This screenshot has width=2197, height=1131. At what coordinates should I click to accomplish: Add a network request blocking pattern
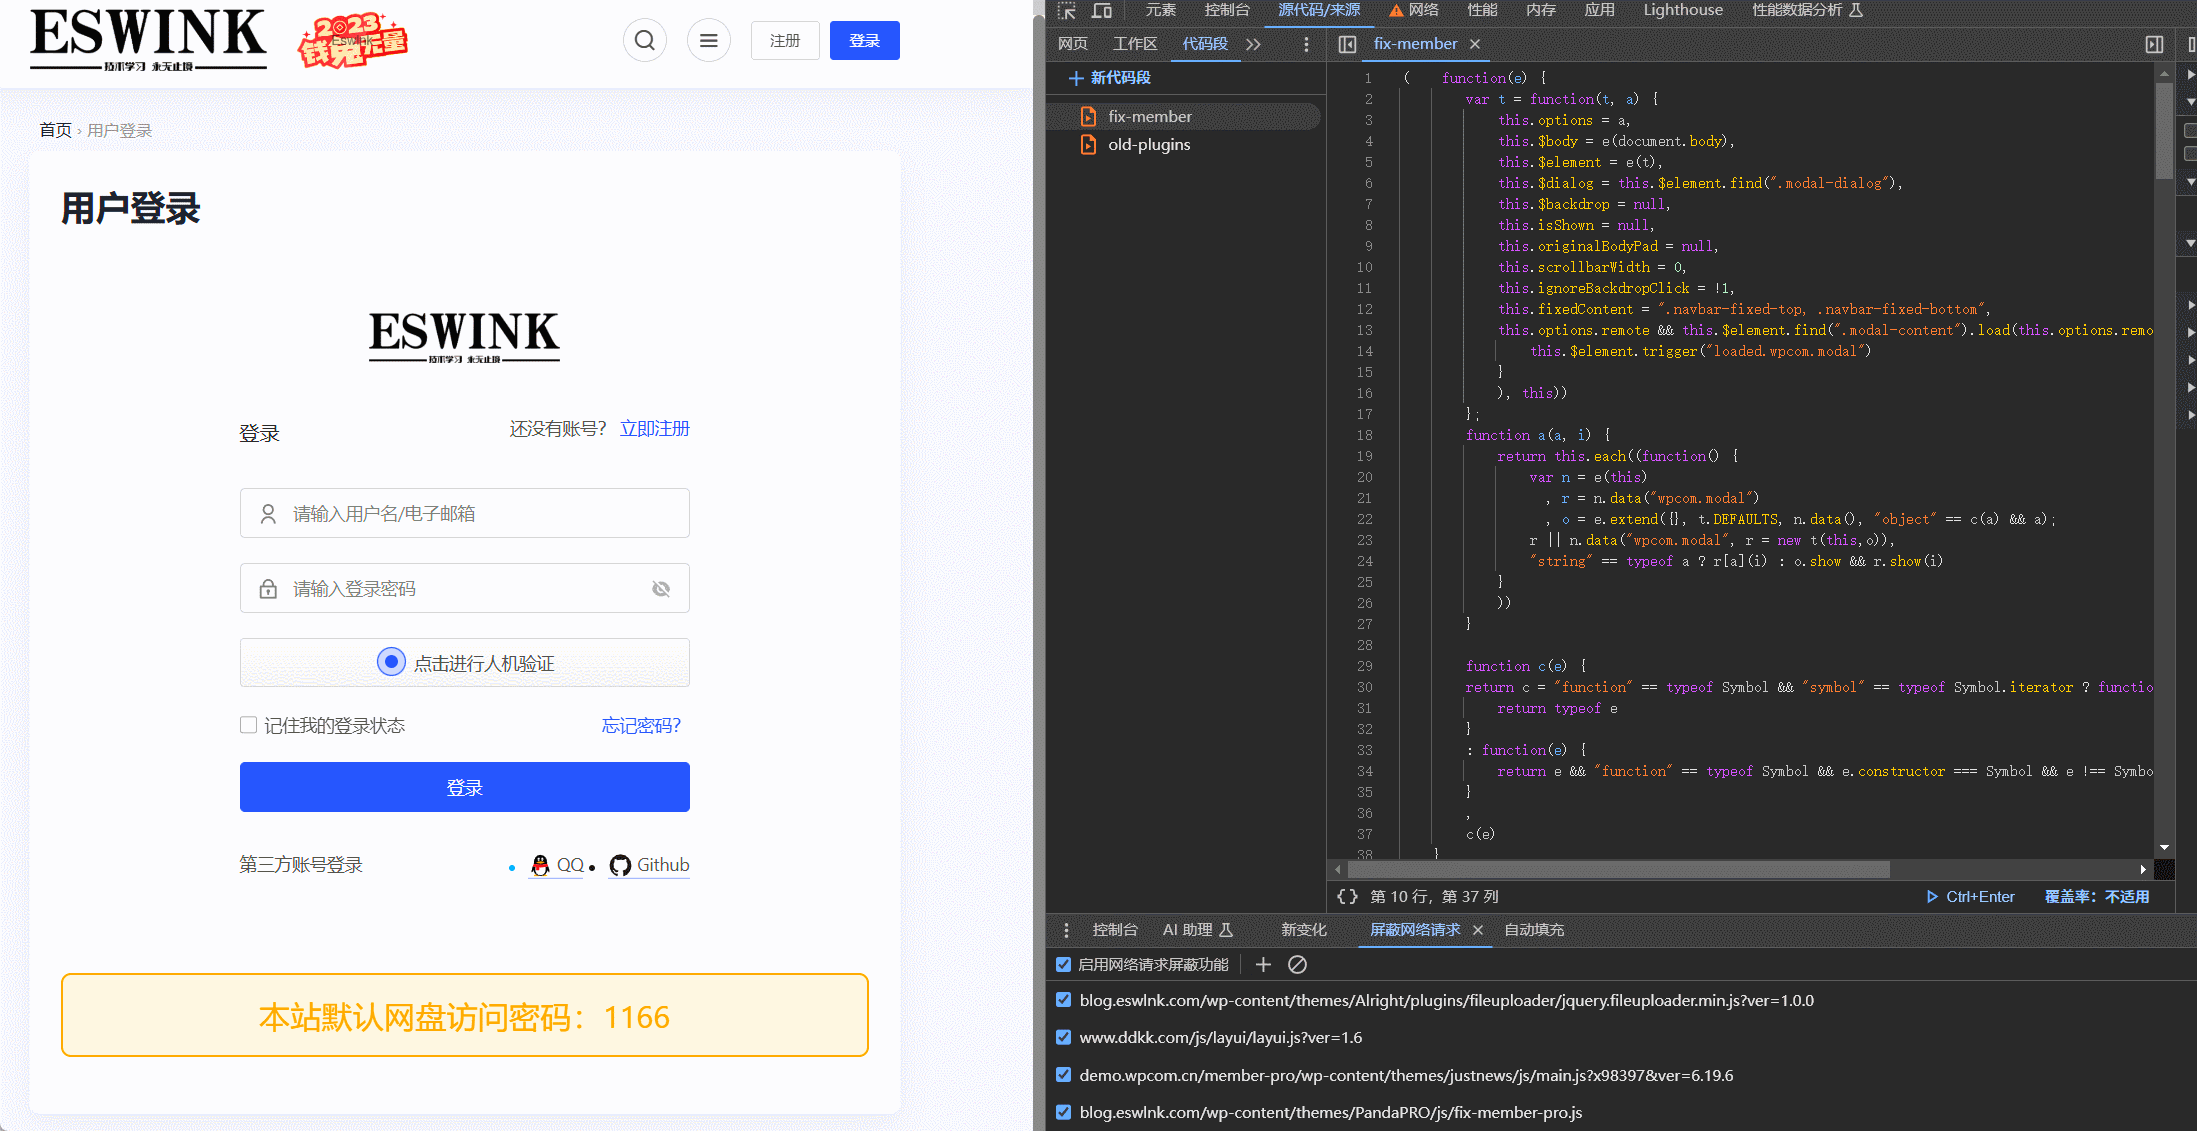pyautogui.click(x=1263, y=964)
